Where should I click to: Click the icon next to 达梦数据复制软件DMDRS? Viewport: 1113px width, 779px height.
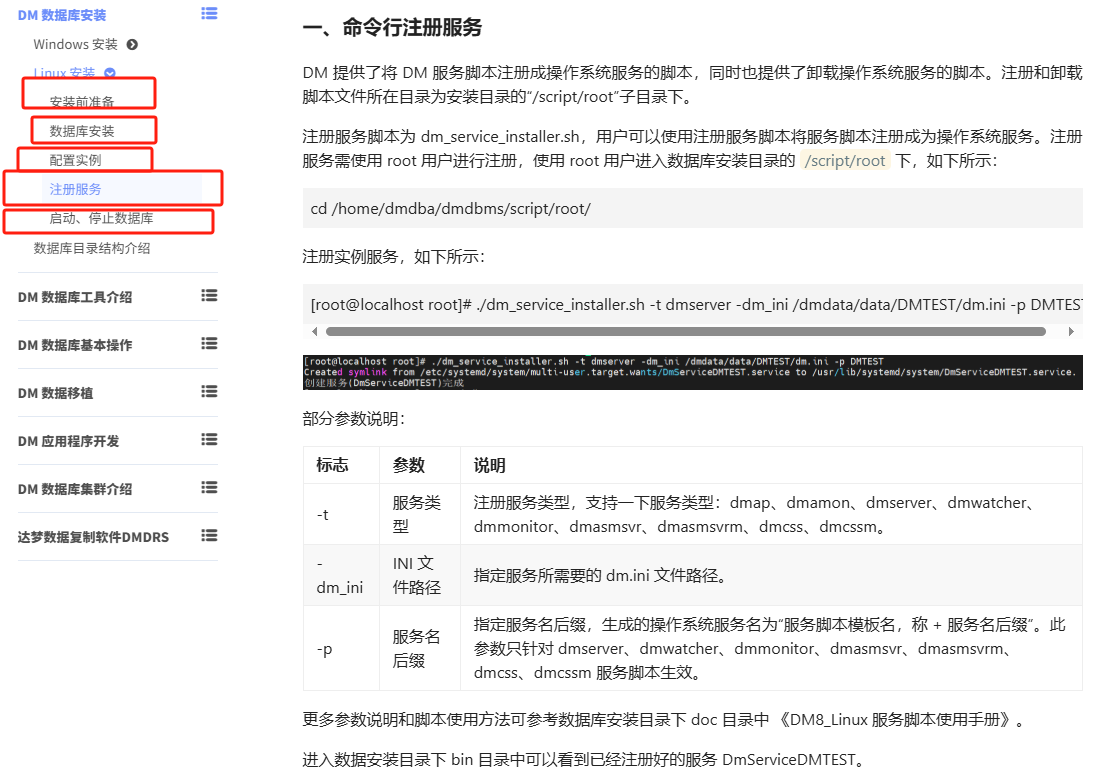[209, 536]
